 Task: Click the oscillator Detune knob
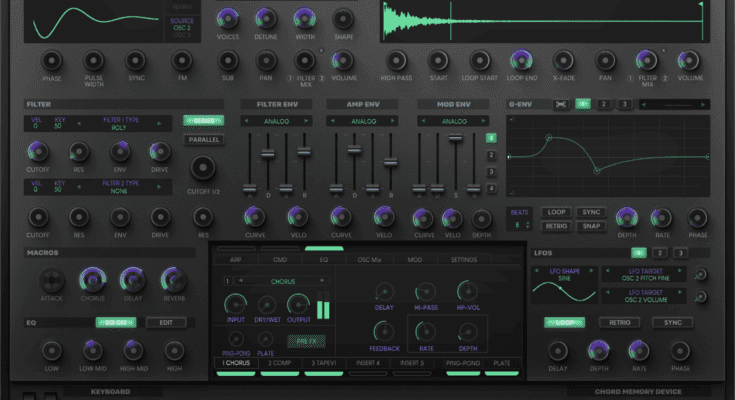pyautogui.click(x=266, y=18)
